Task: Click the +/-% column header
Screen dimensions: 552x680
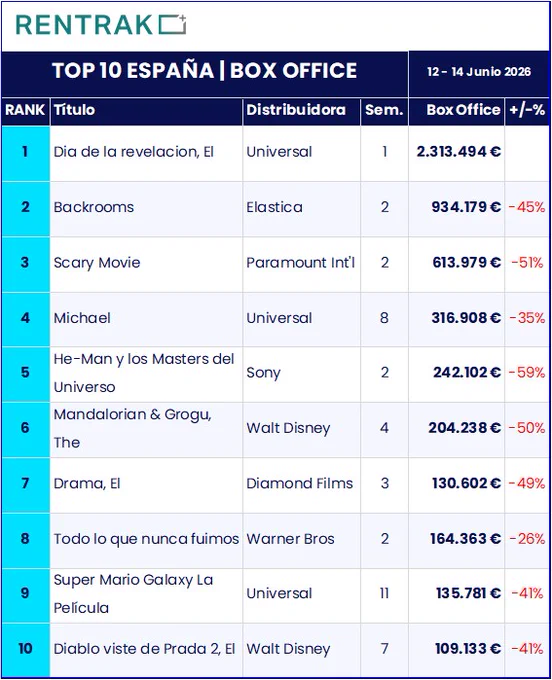Action: [x=527, y=110]
